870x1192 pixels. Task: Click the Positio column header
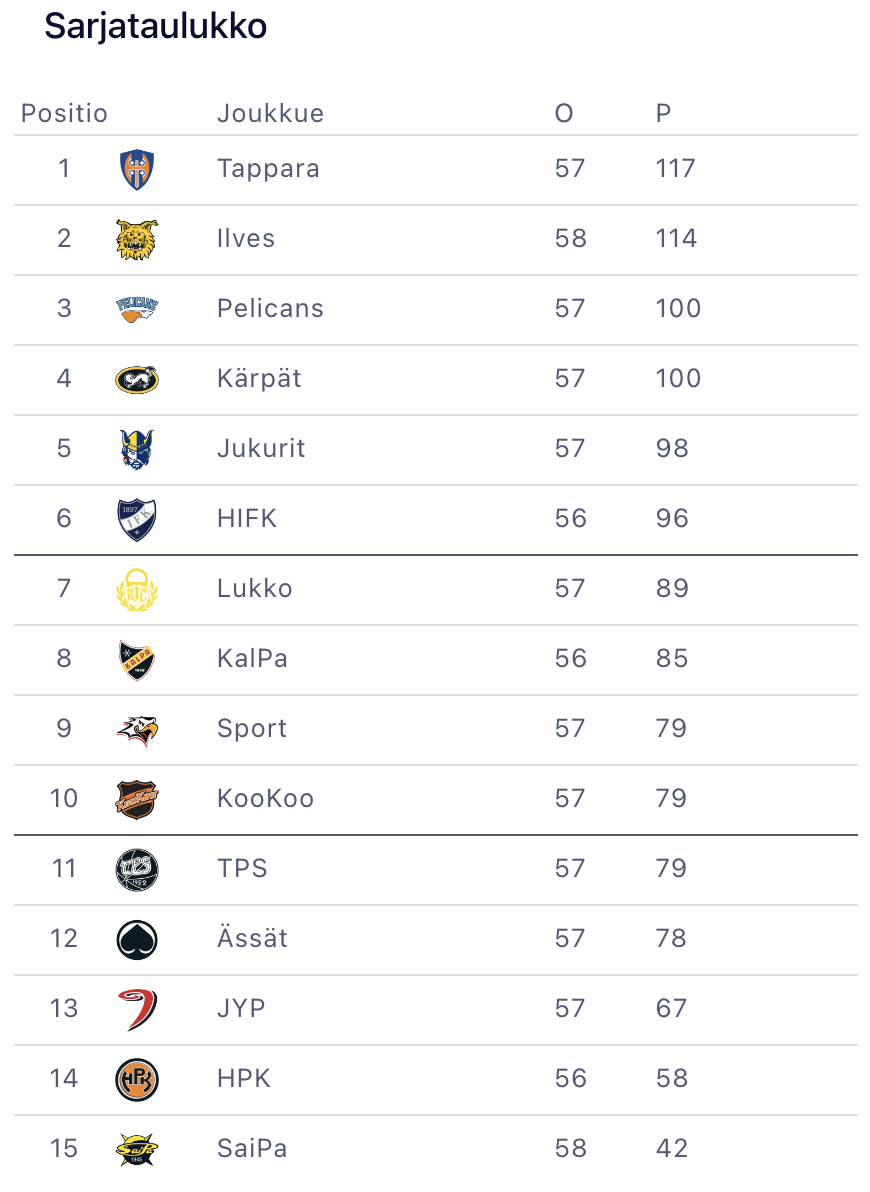pyautogui.click(x=64, y=114)
